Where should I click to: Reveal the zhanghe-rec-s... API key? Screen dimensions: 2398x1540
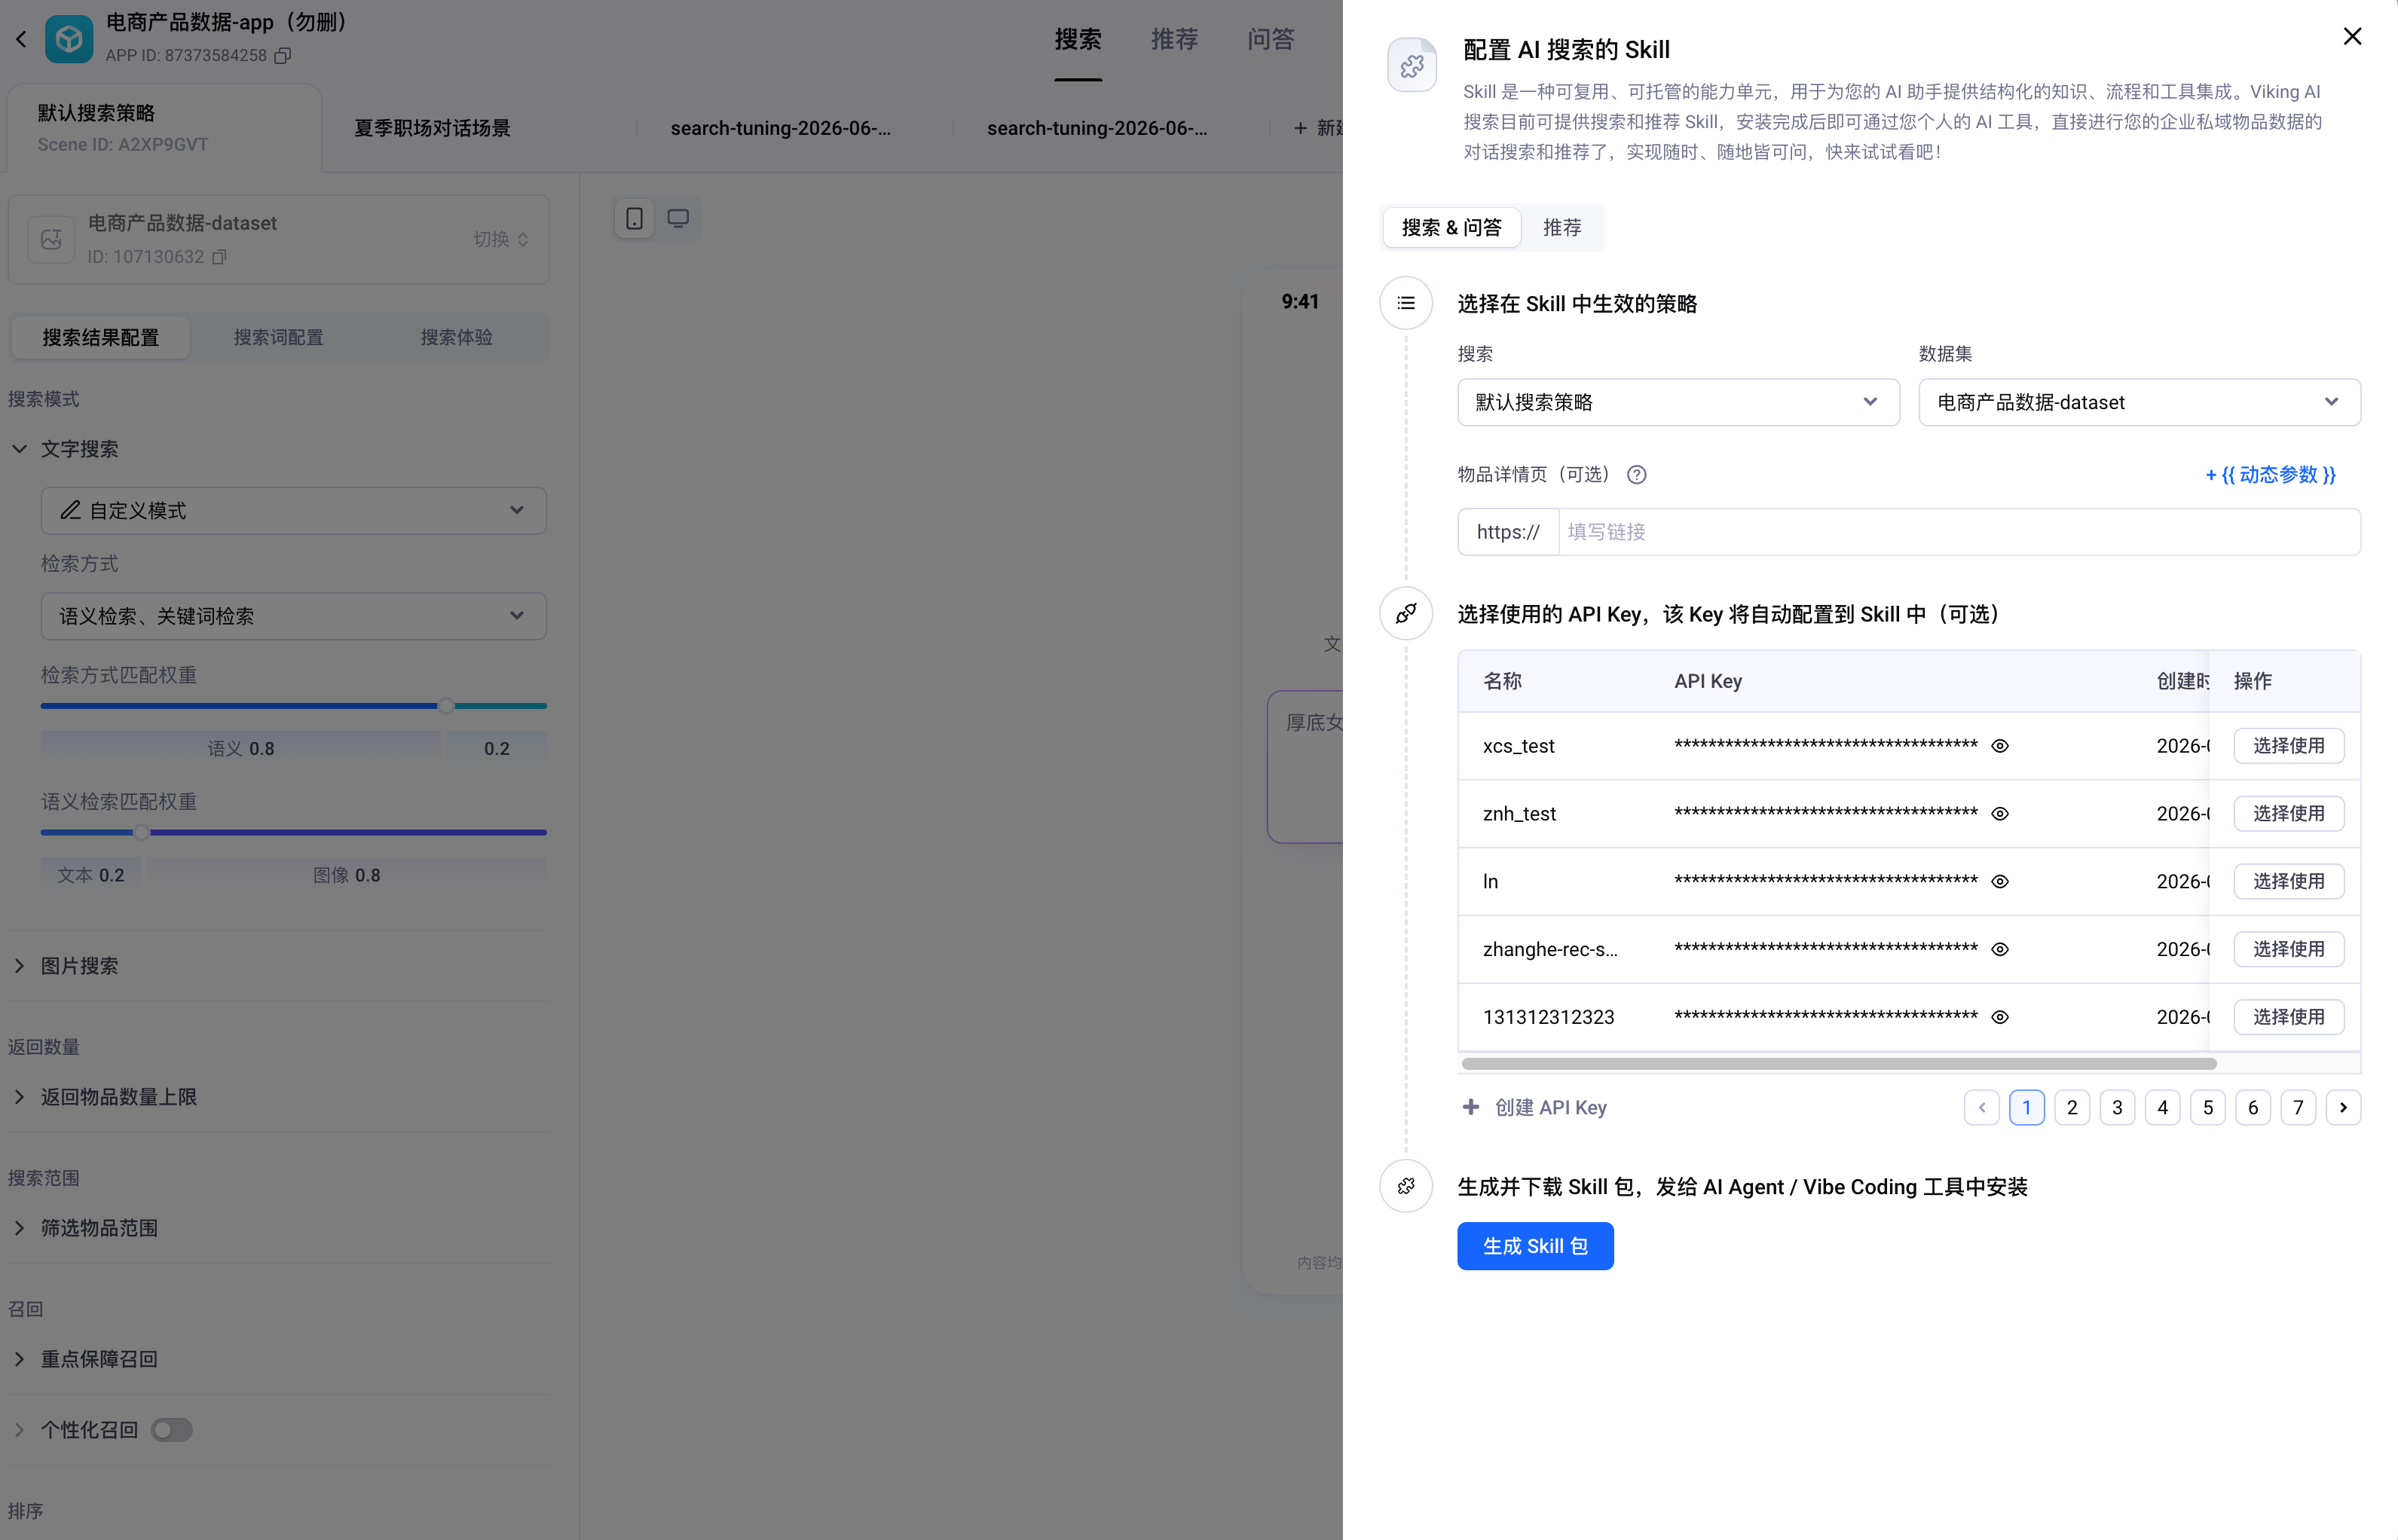click(2000, 949)
